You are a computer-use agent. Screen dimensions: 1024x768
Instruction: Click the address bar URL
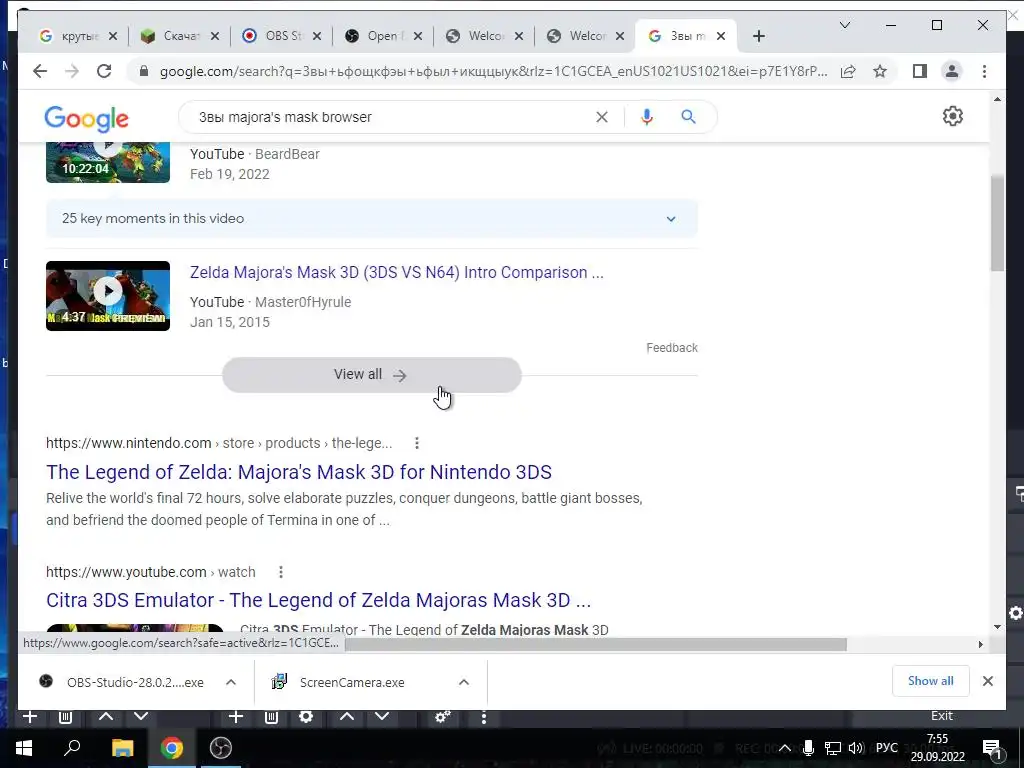coord(493,71)
